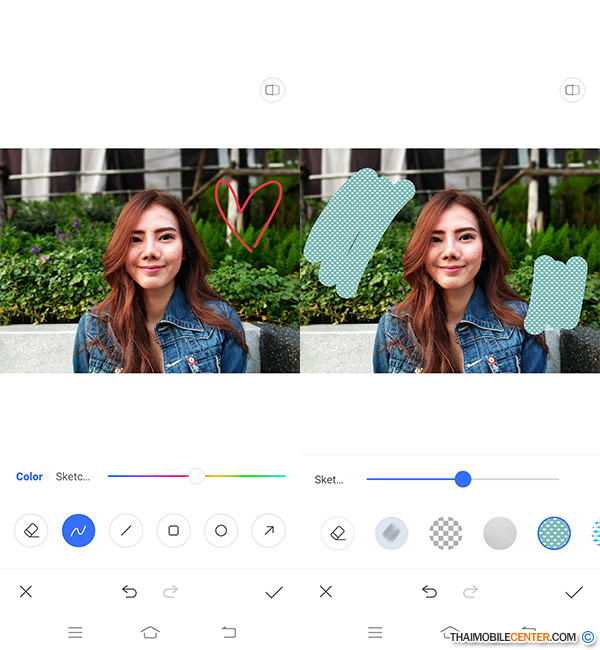Select the gray blur mosaic brush
Viewport: 600px width, 650px height.
[x=391, y=533]
